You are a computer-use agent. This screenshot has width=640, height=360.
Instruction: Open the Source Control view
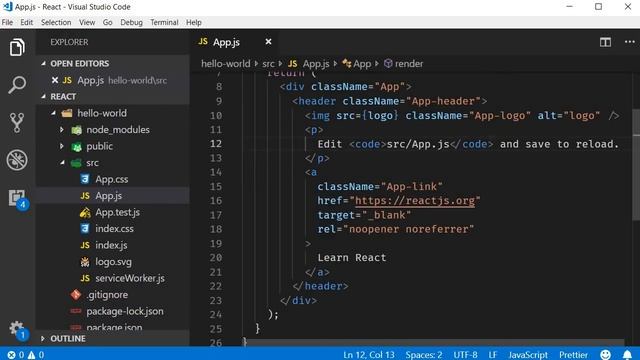(x=17, y=122)
